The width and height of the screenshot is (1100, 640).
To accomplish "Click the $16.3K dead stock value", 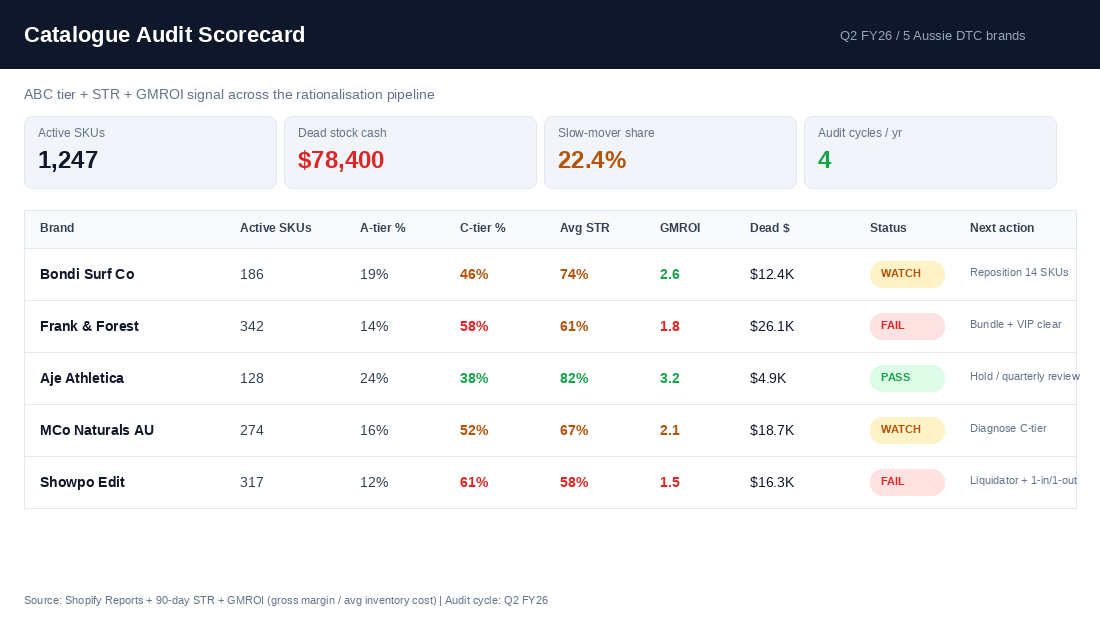I will coord(772,482).
